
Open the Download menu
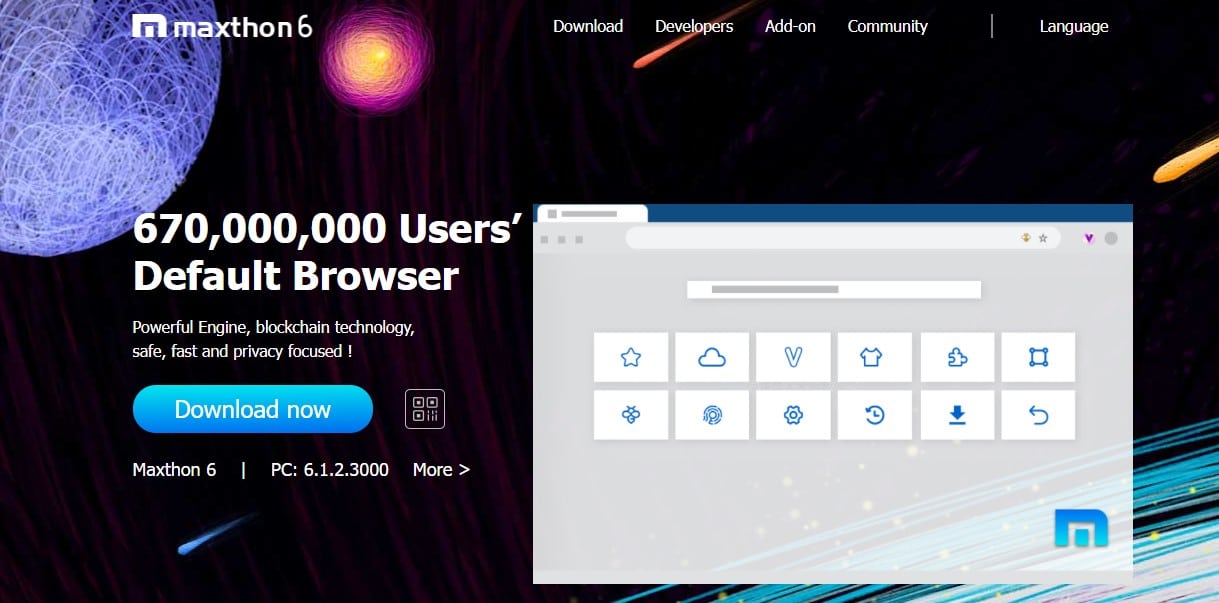point(588,27)
